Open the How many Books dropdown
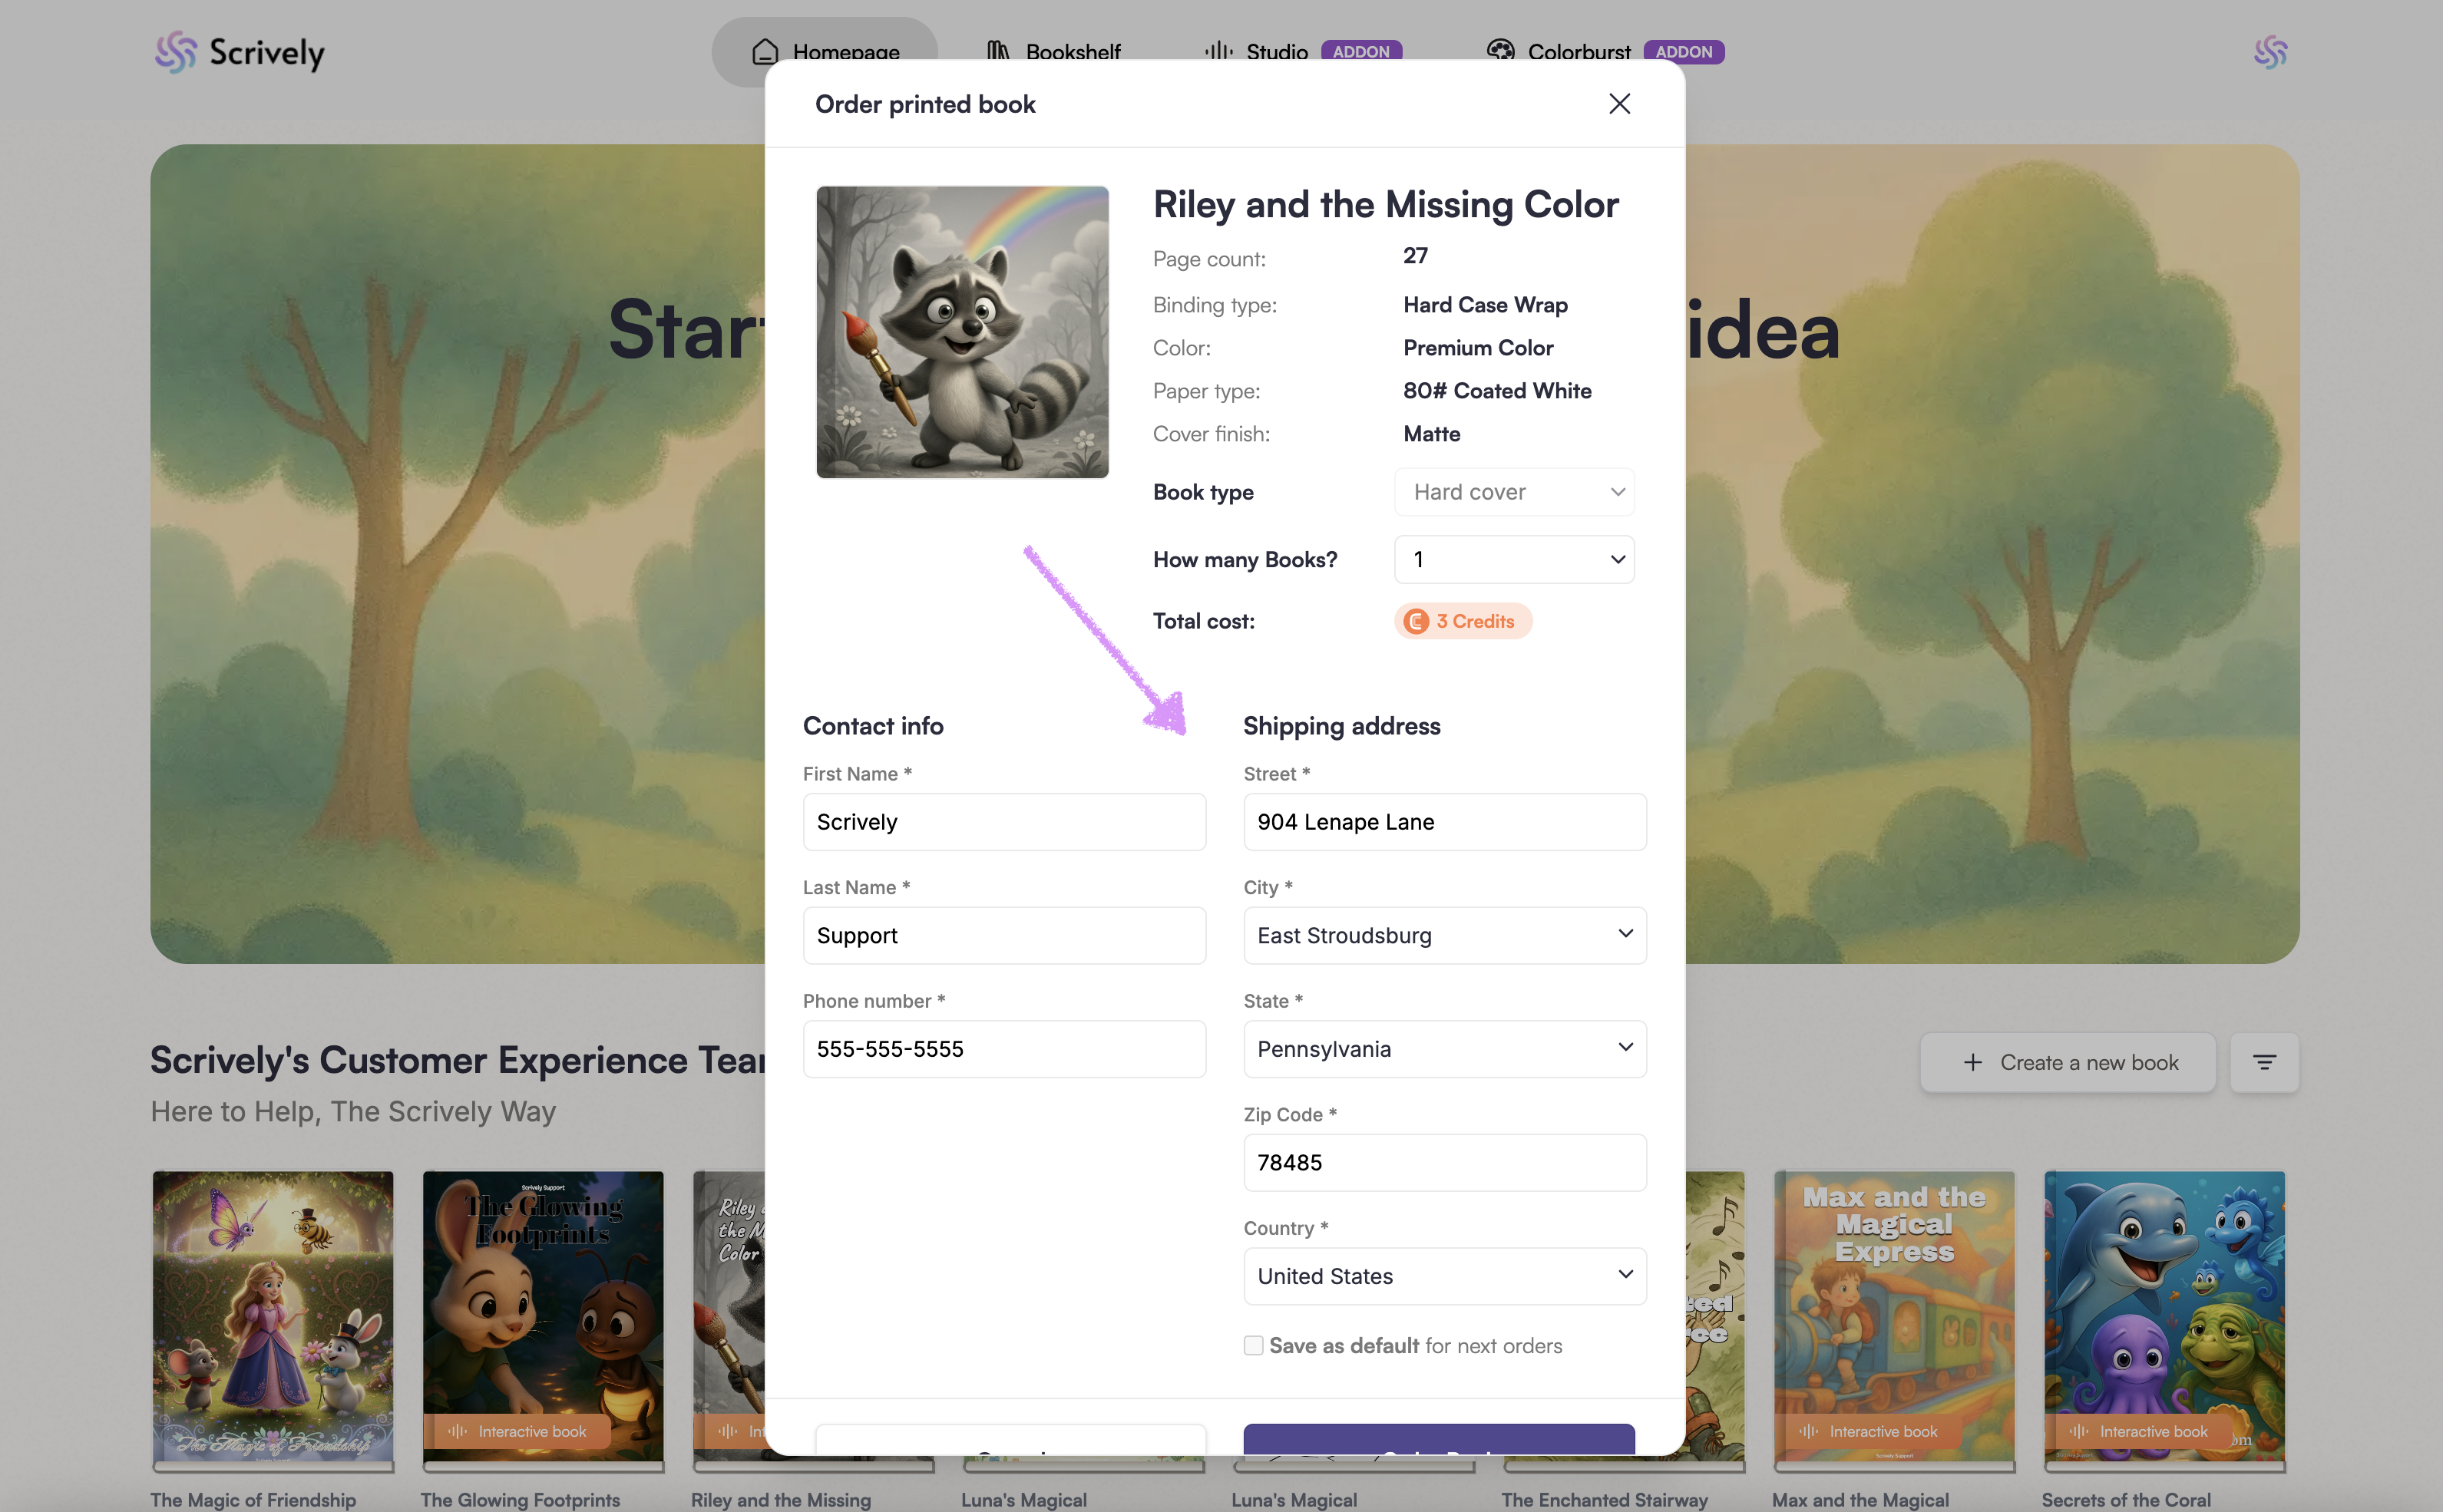Viewport: 2443px width, 1512px height. click(x=1513, y=560)
